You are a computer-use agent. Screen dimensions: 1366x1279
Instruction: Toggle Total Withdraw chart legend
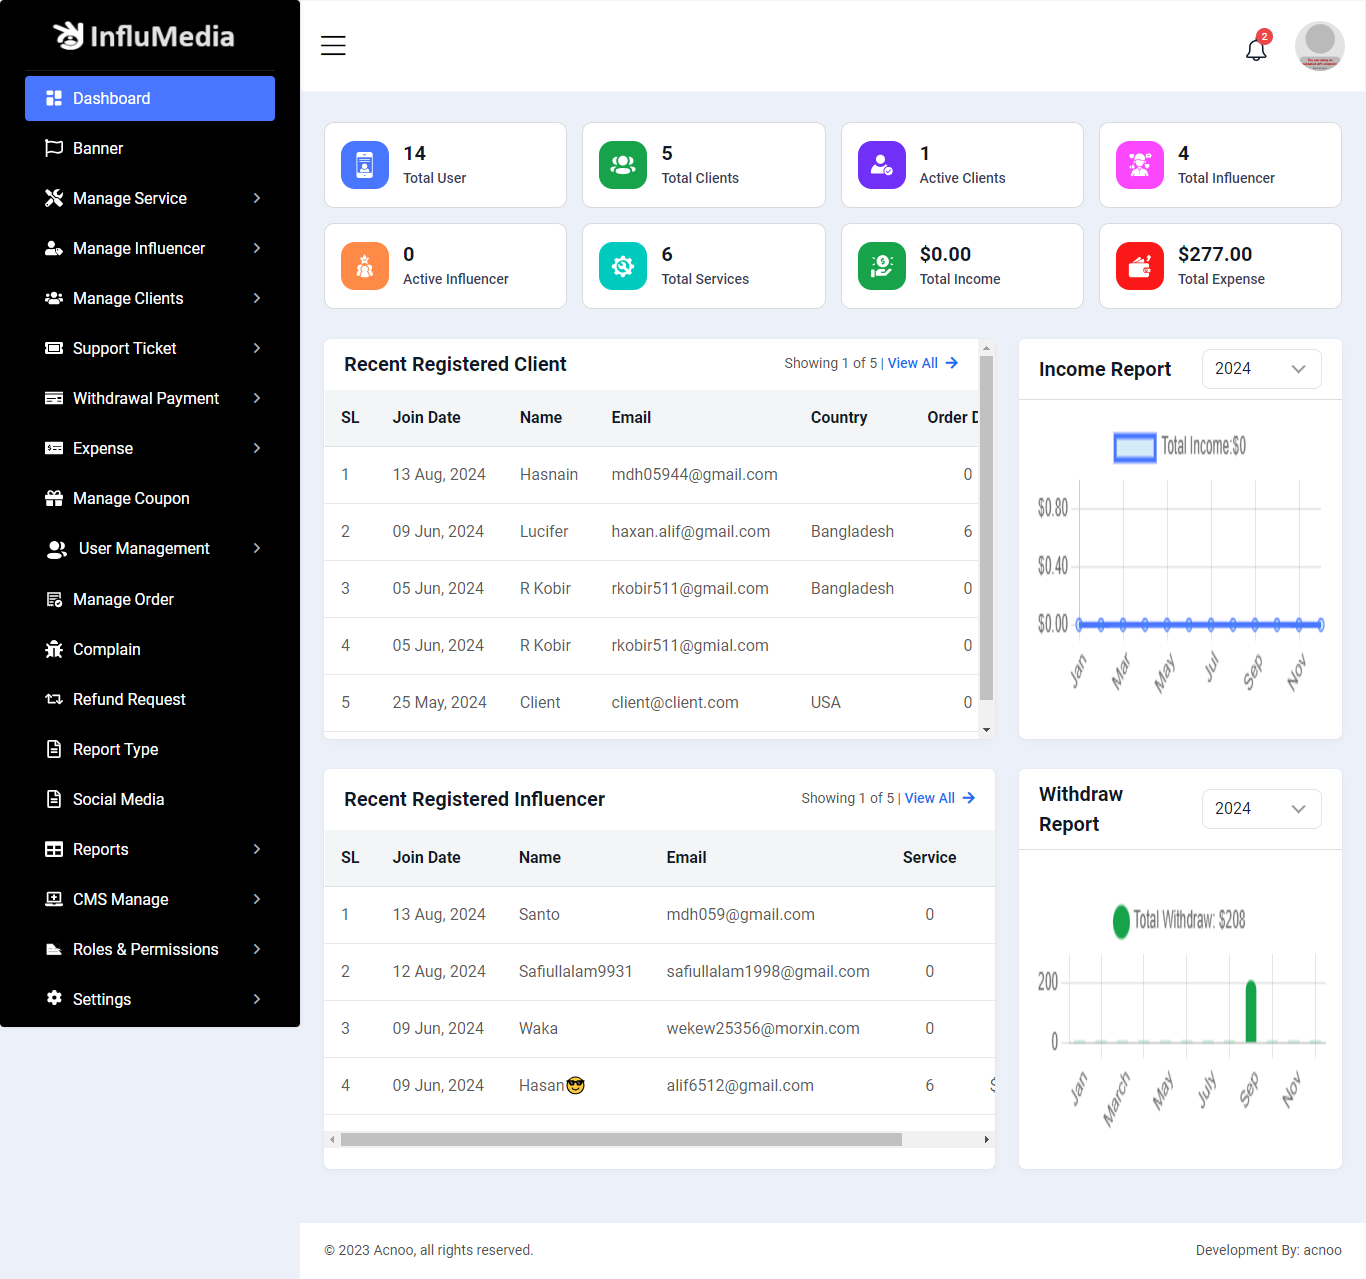pos(1179,920)
